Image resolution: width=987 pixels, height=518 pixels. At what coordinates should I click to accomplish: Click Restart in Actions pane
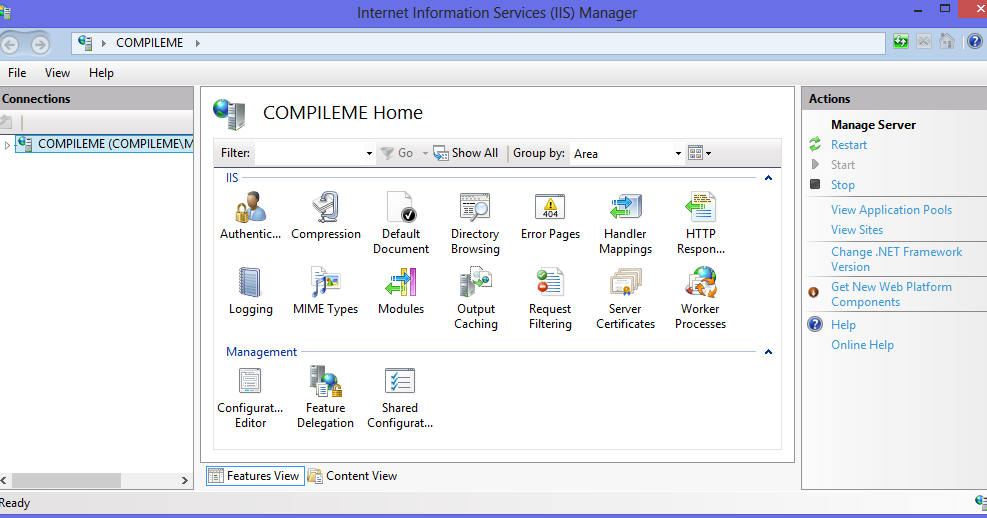(x=849, y=145)
